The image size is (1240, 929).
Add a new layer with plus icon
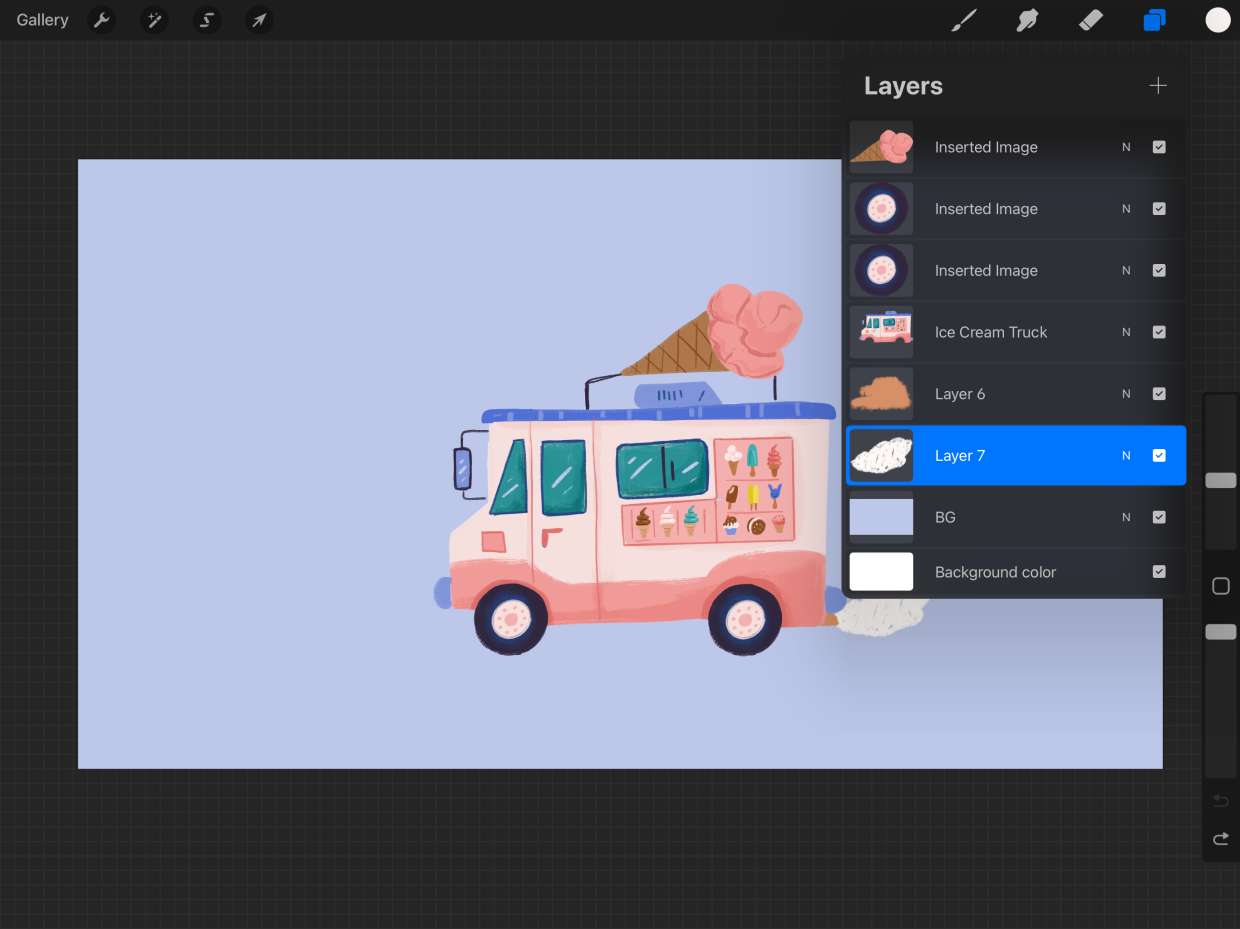coord(1158,86)
